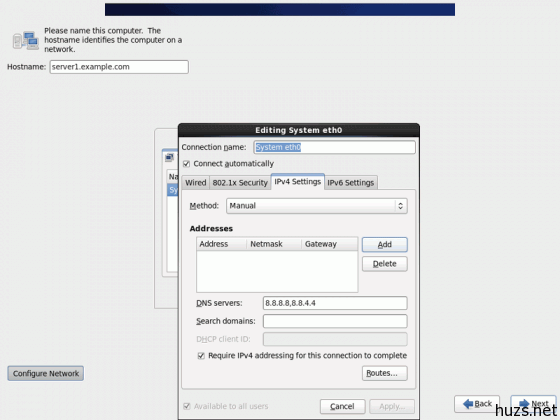Click the Gateway column header

coord(329,244)
